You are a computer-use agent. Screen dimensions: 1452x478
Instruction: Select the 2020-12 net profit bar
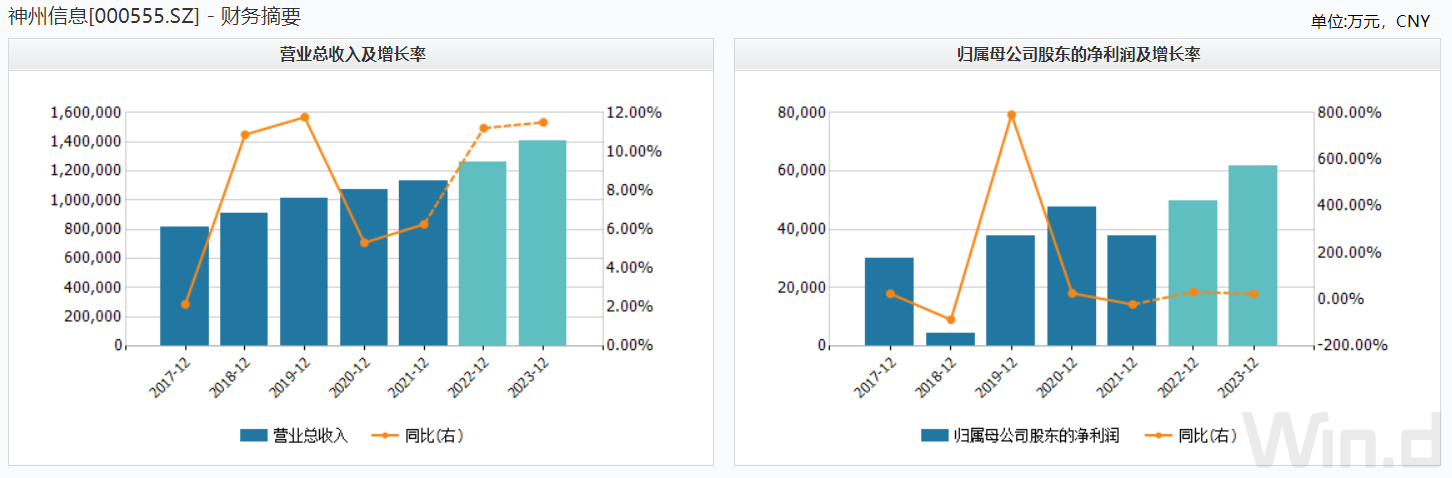[x=1071, y=276]
